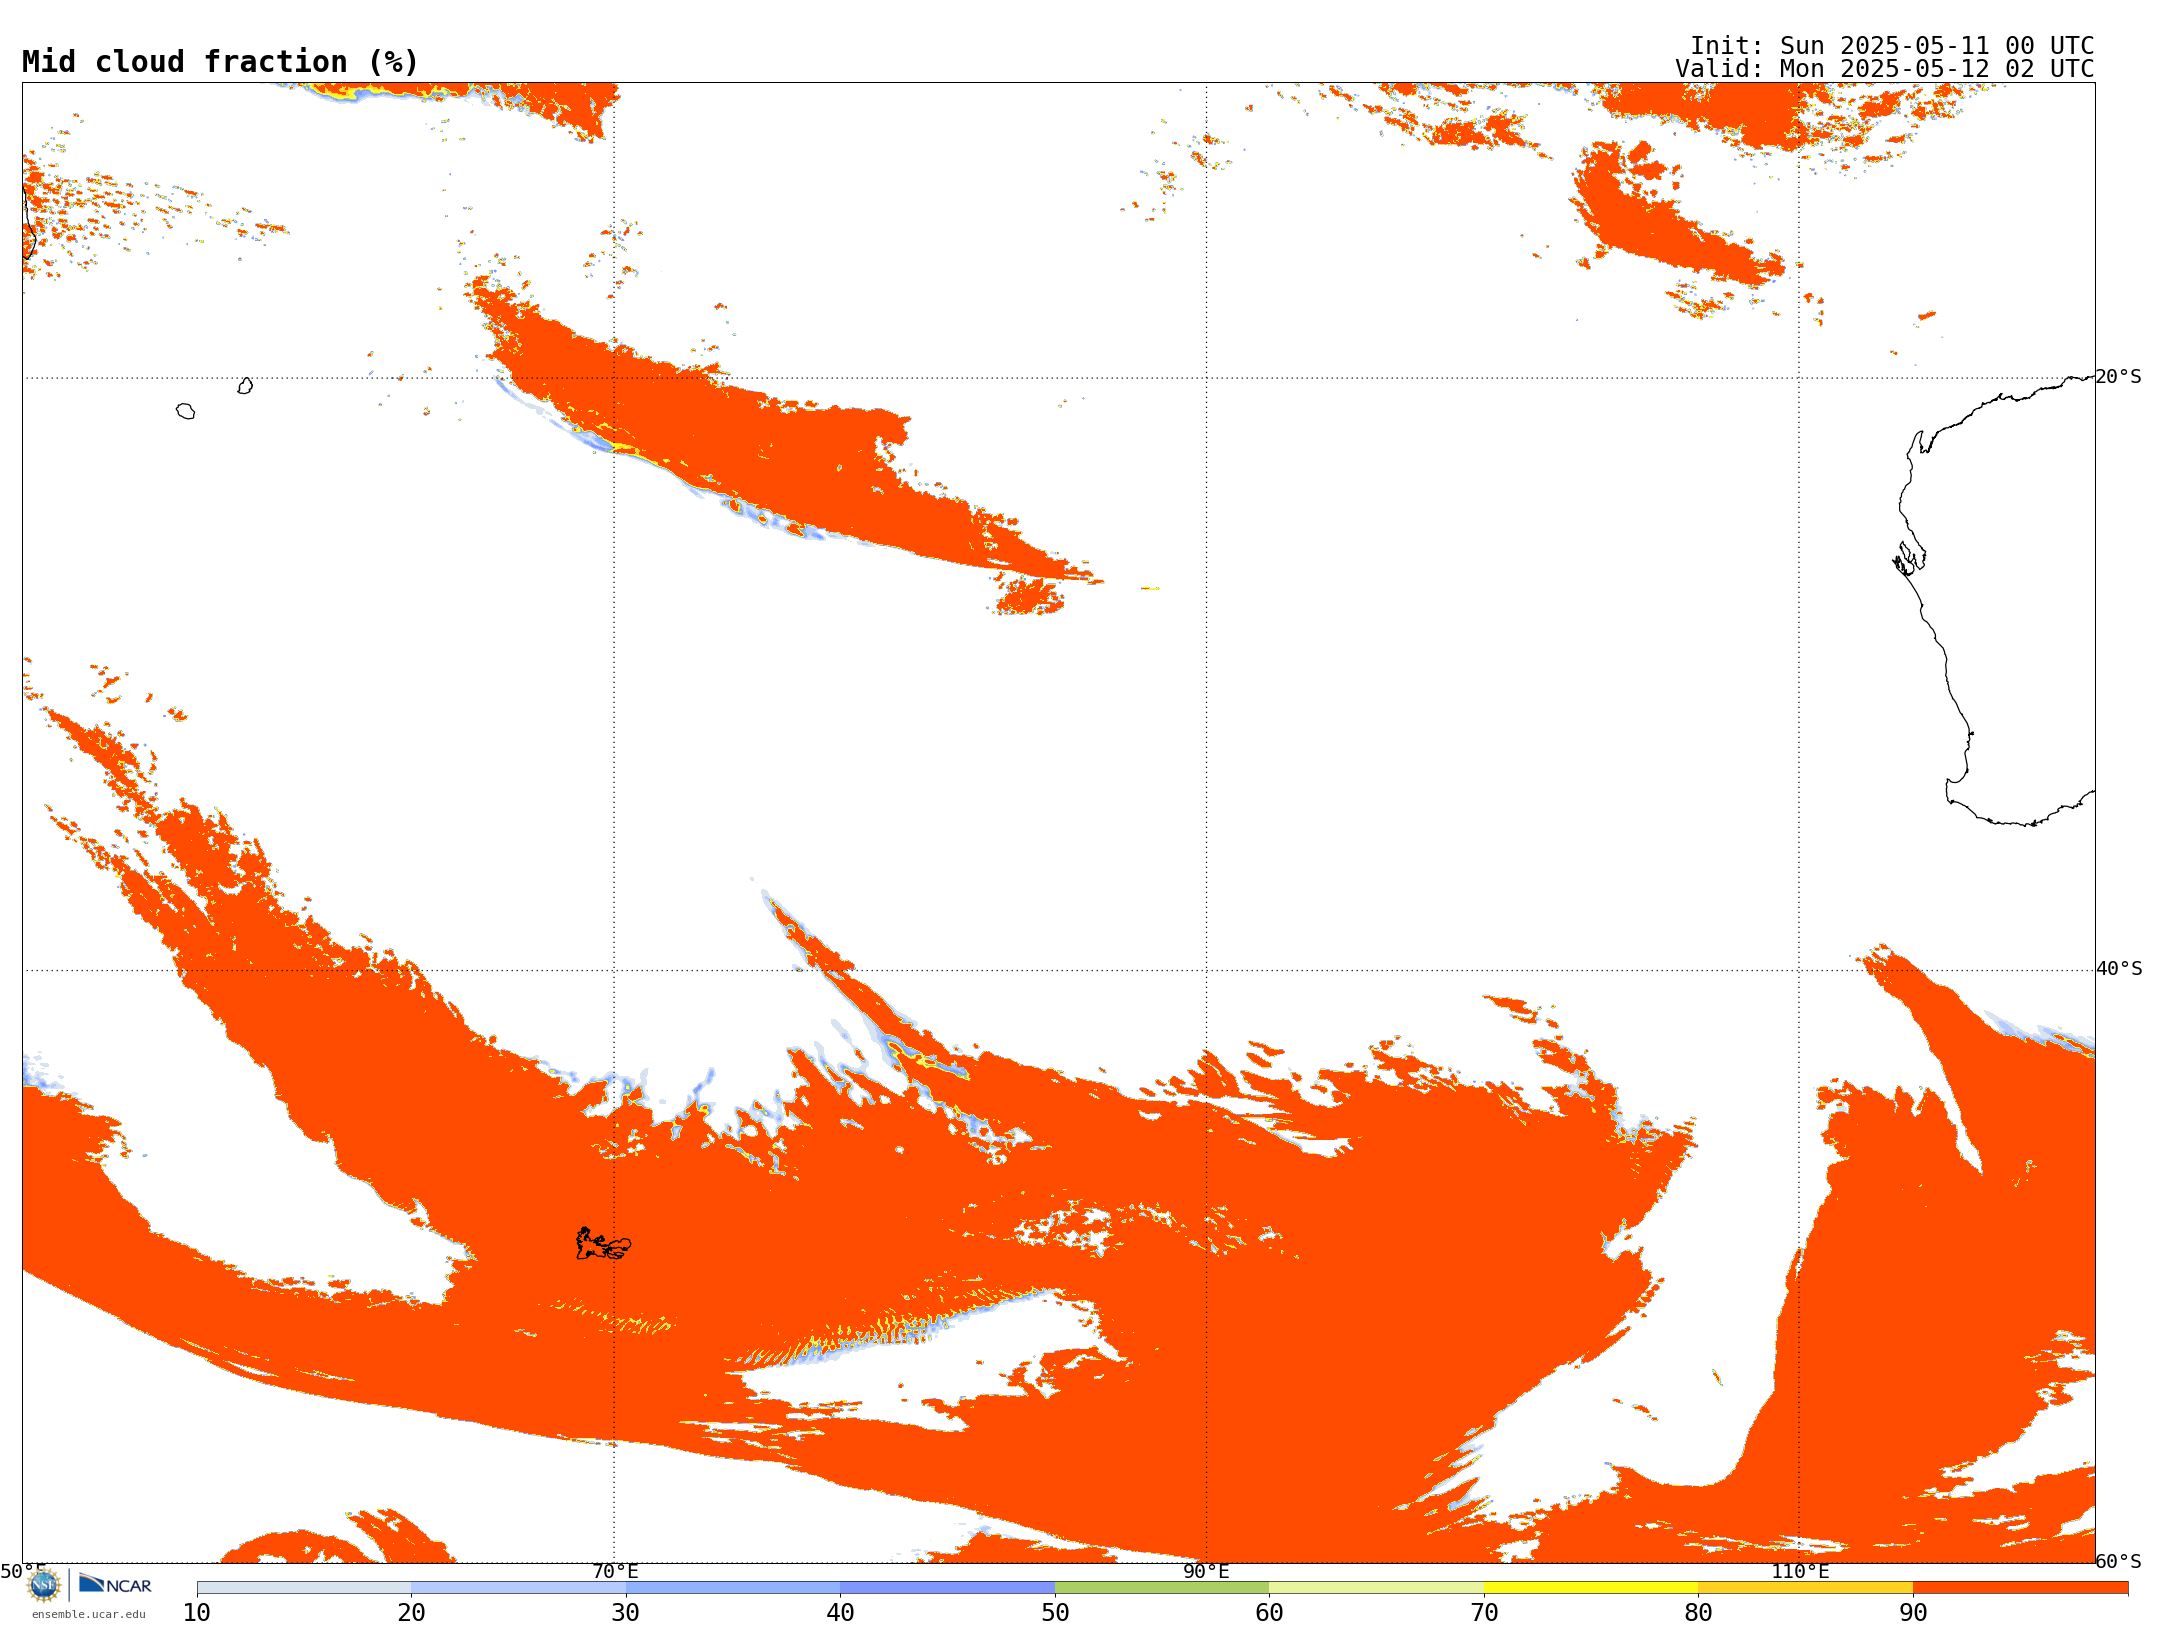
Task: Click the 50–60 green color bar segment
Action: click(x=1162, y=1588)
